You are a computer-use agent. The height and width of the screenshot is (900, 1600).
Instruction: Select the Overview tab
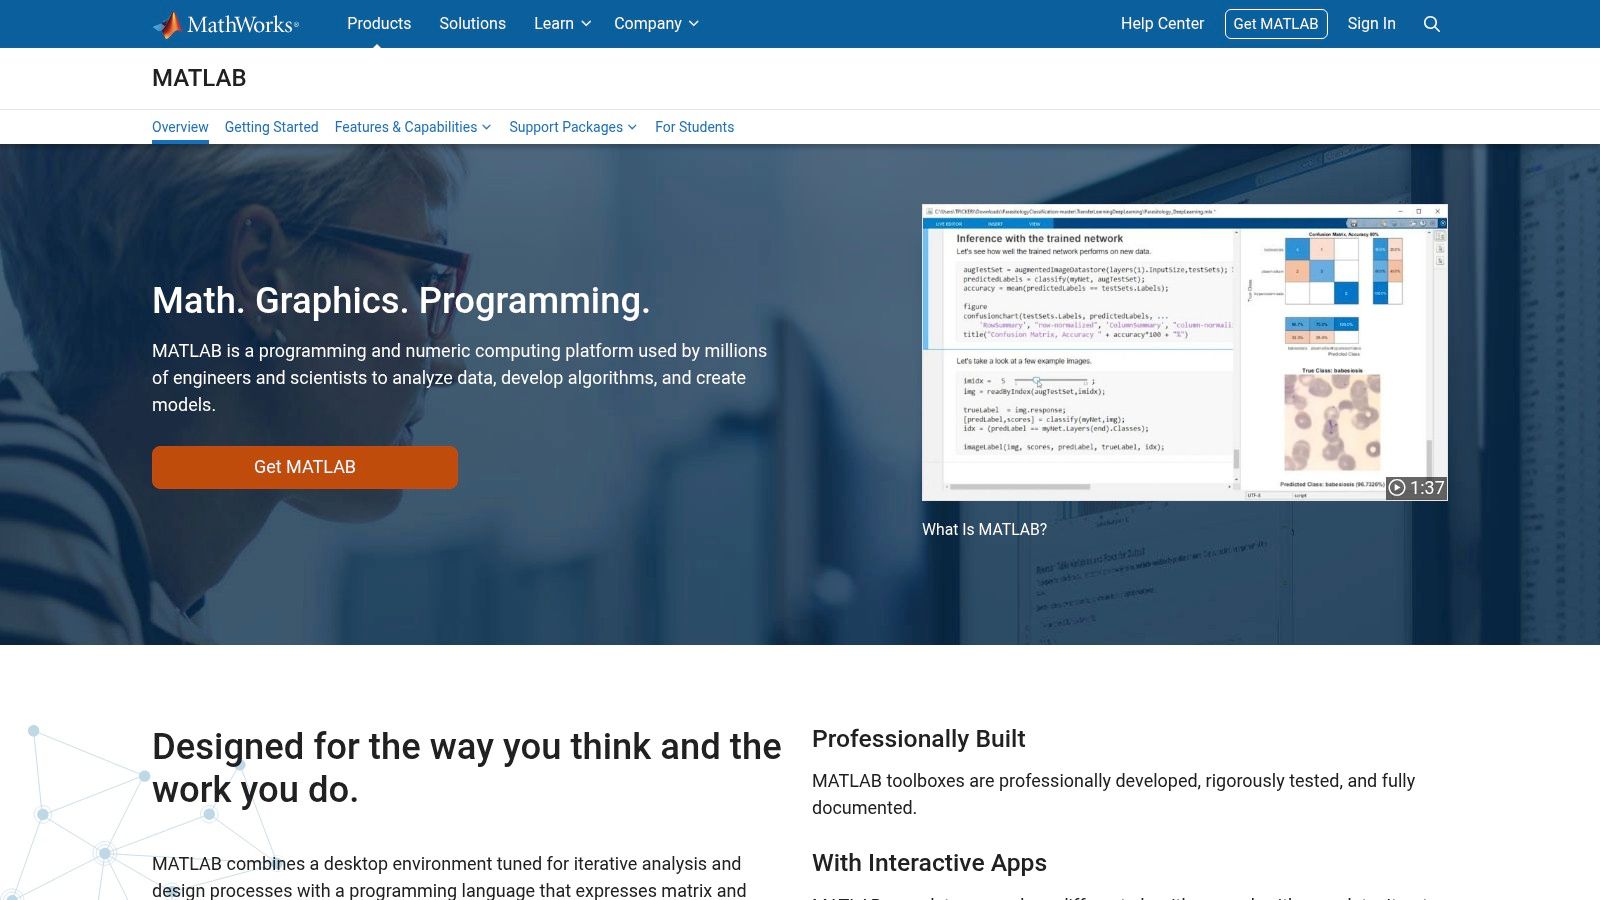(180, 127)
